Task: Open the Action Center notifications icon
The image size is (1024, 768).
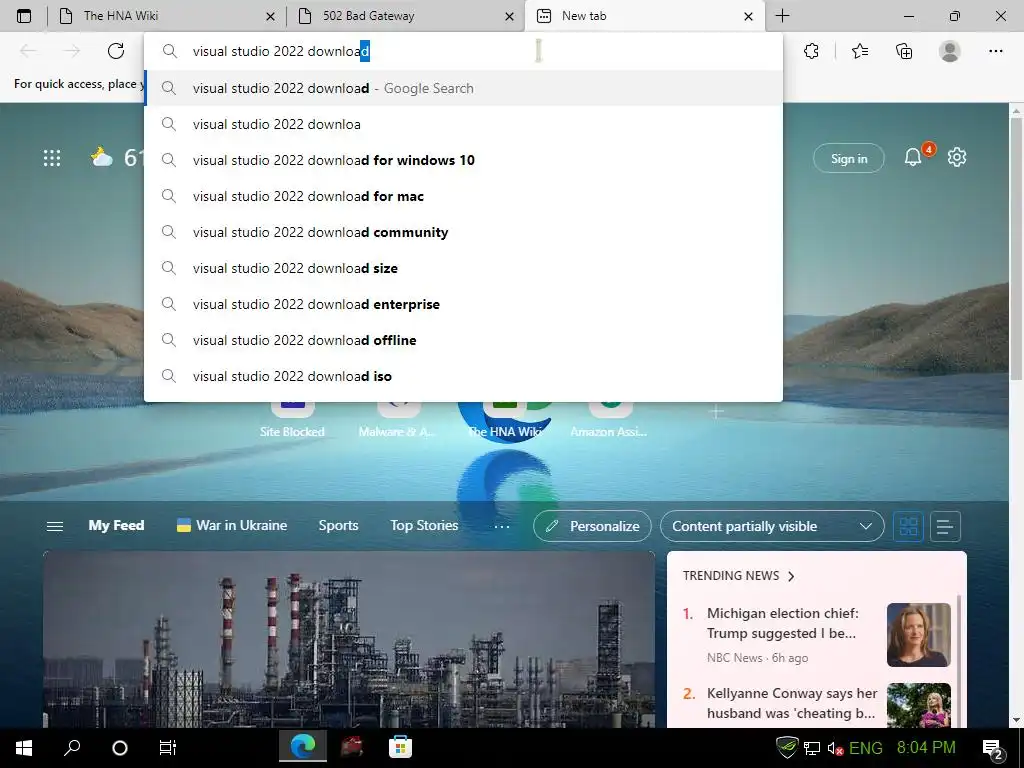Action: (993, 748)
